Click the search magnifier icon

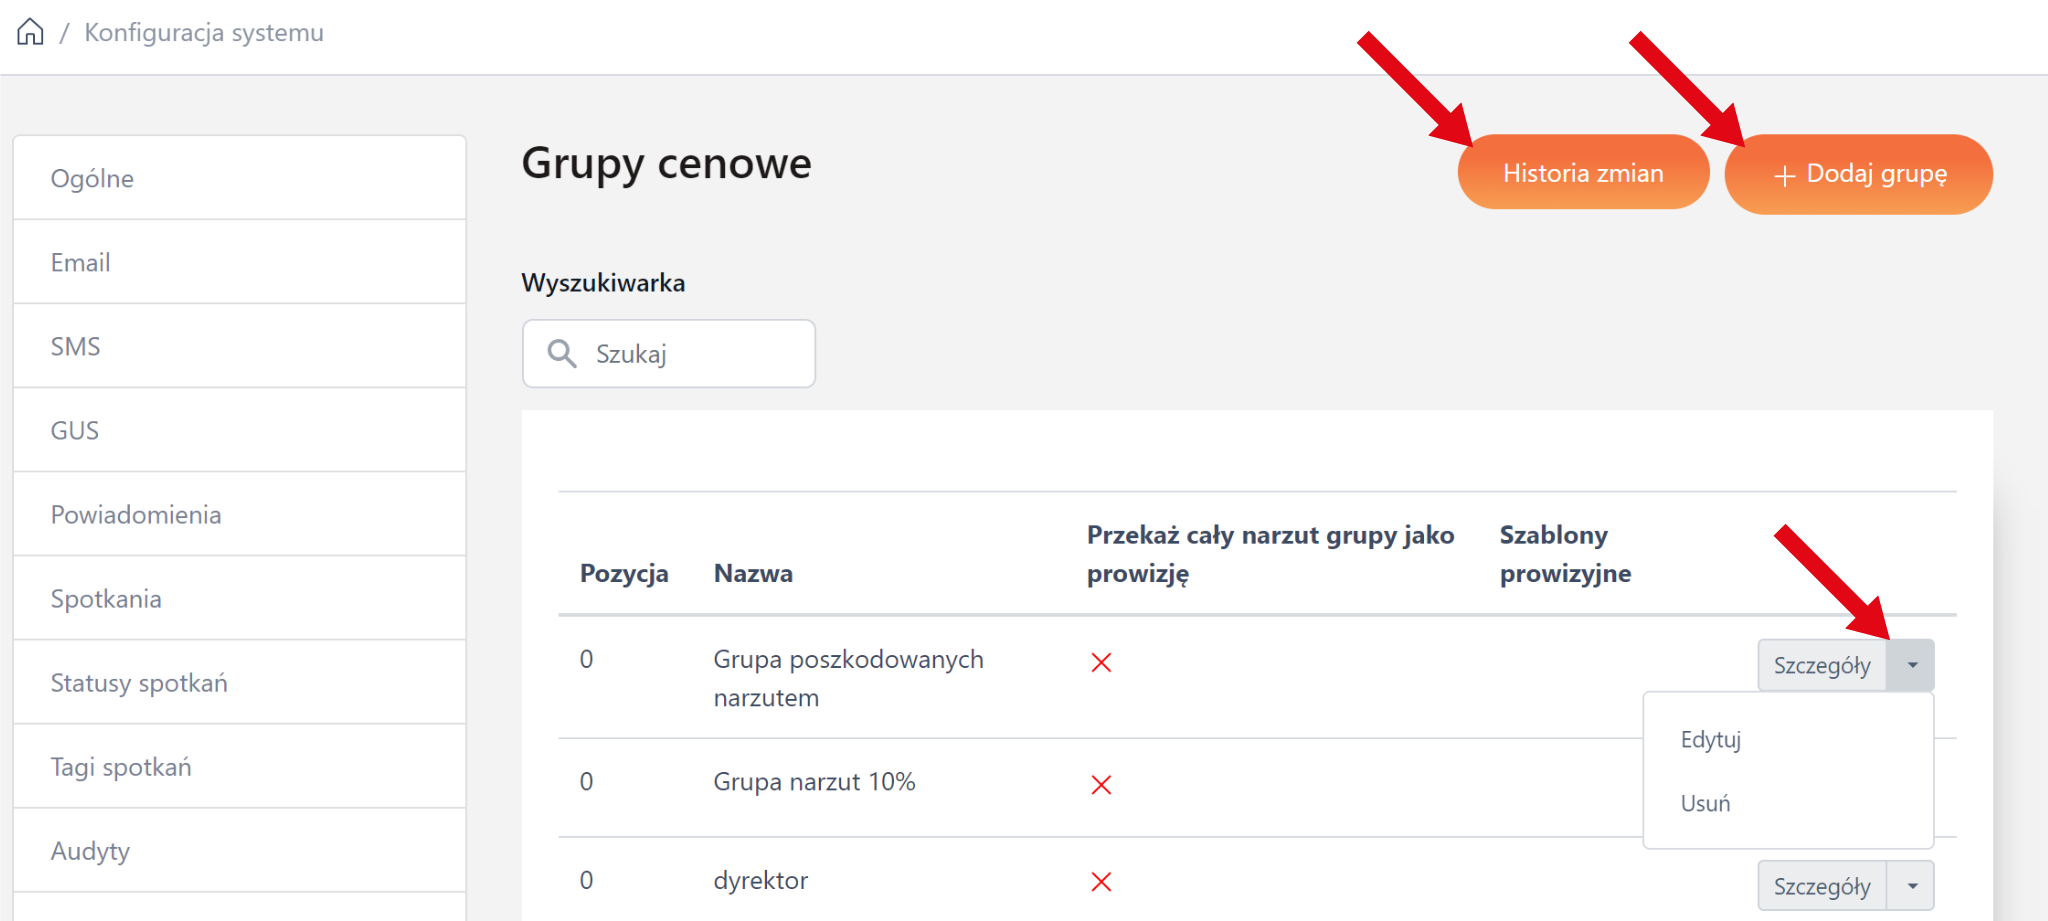tap(562, 353)
